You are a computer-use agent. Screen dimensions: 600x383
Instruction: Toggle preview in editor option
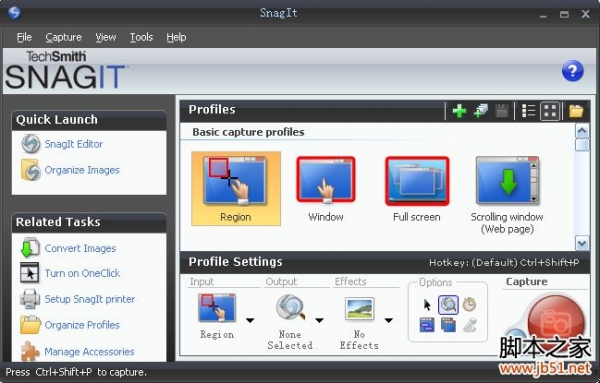click(x=448, y=305)
